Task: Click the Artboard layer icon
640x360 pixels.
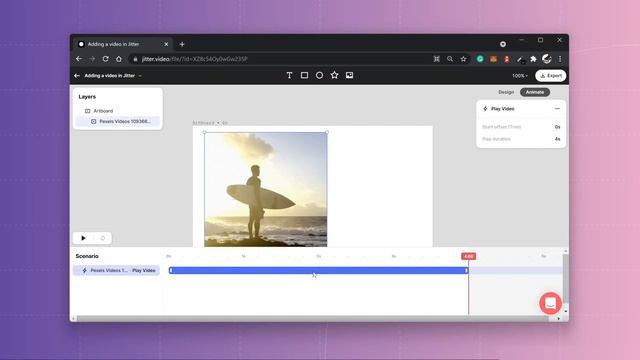Action: click(87, 111)
